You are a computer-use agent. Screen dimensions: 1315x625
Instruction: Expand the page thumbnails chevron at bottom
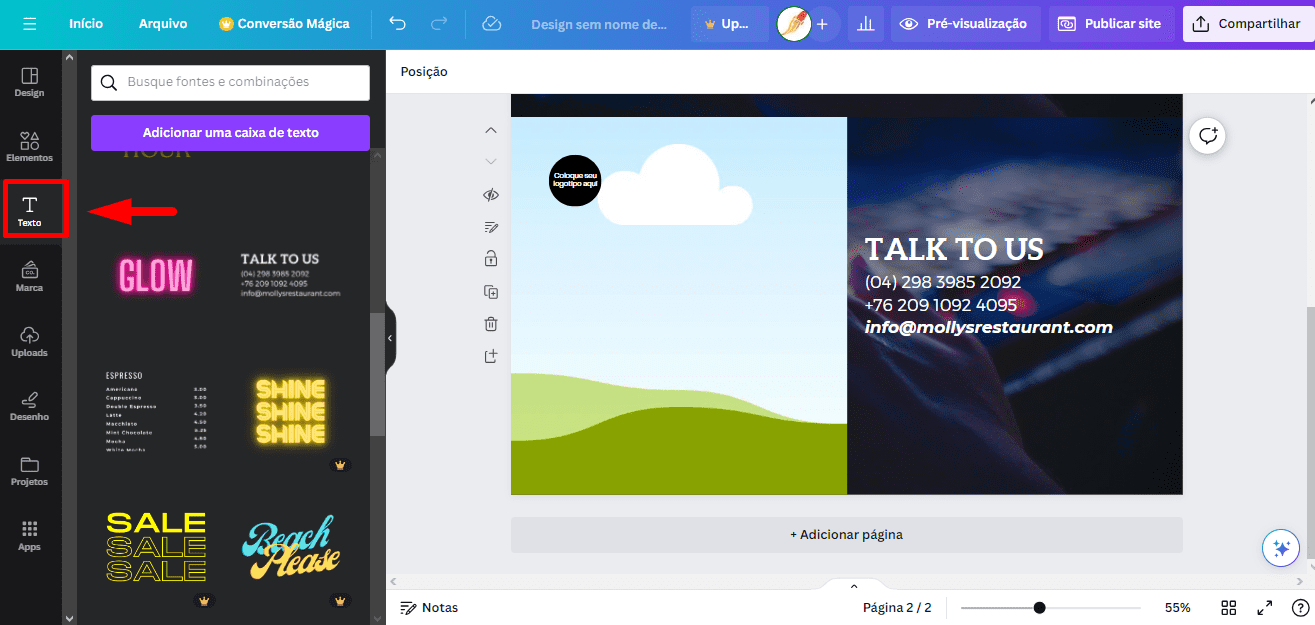coord(853,586)
